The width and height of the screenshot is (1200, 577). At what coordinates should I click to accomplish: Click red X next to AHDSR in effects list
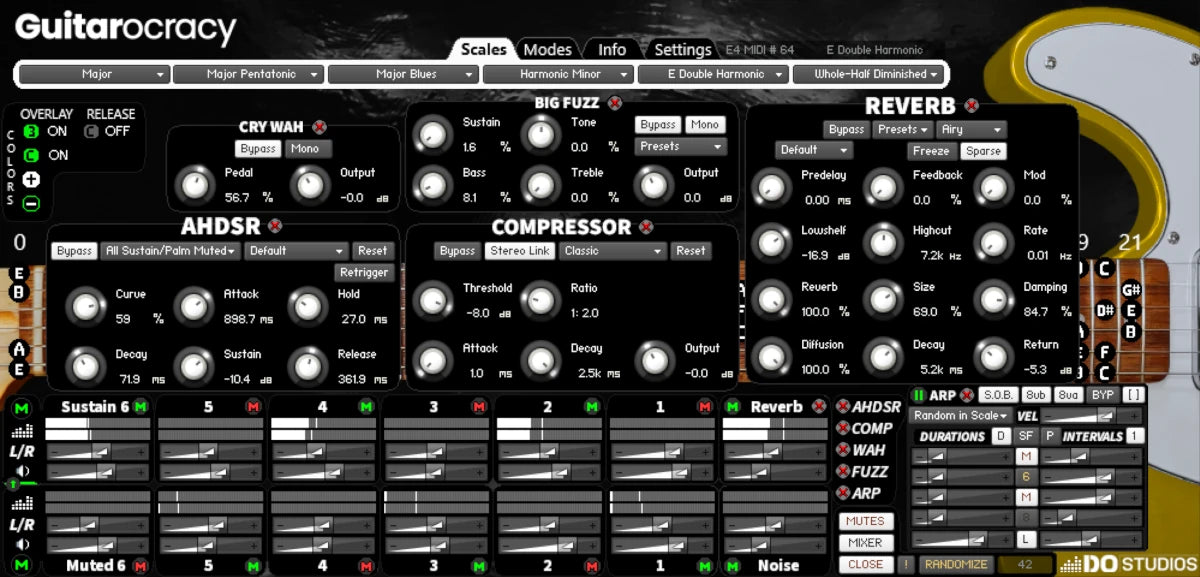[843, 407]
